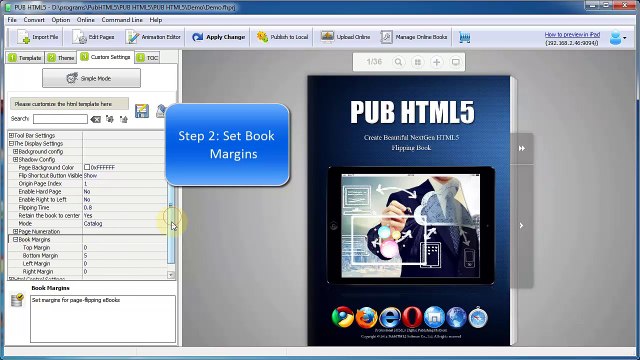Click the zoom in plus icon

click(x=436, y=62)
